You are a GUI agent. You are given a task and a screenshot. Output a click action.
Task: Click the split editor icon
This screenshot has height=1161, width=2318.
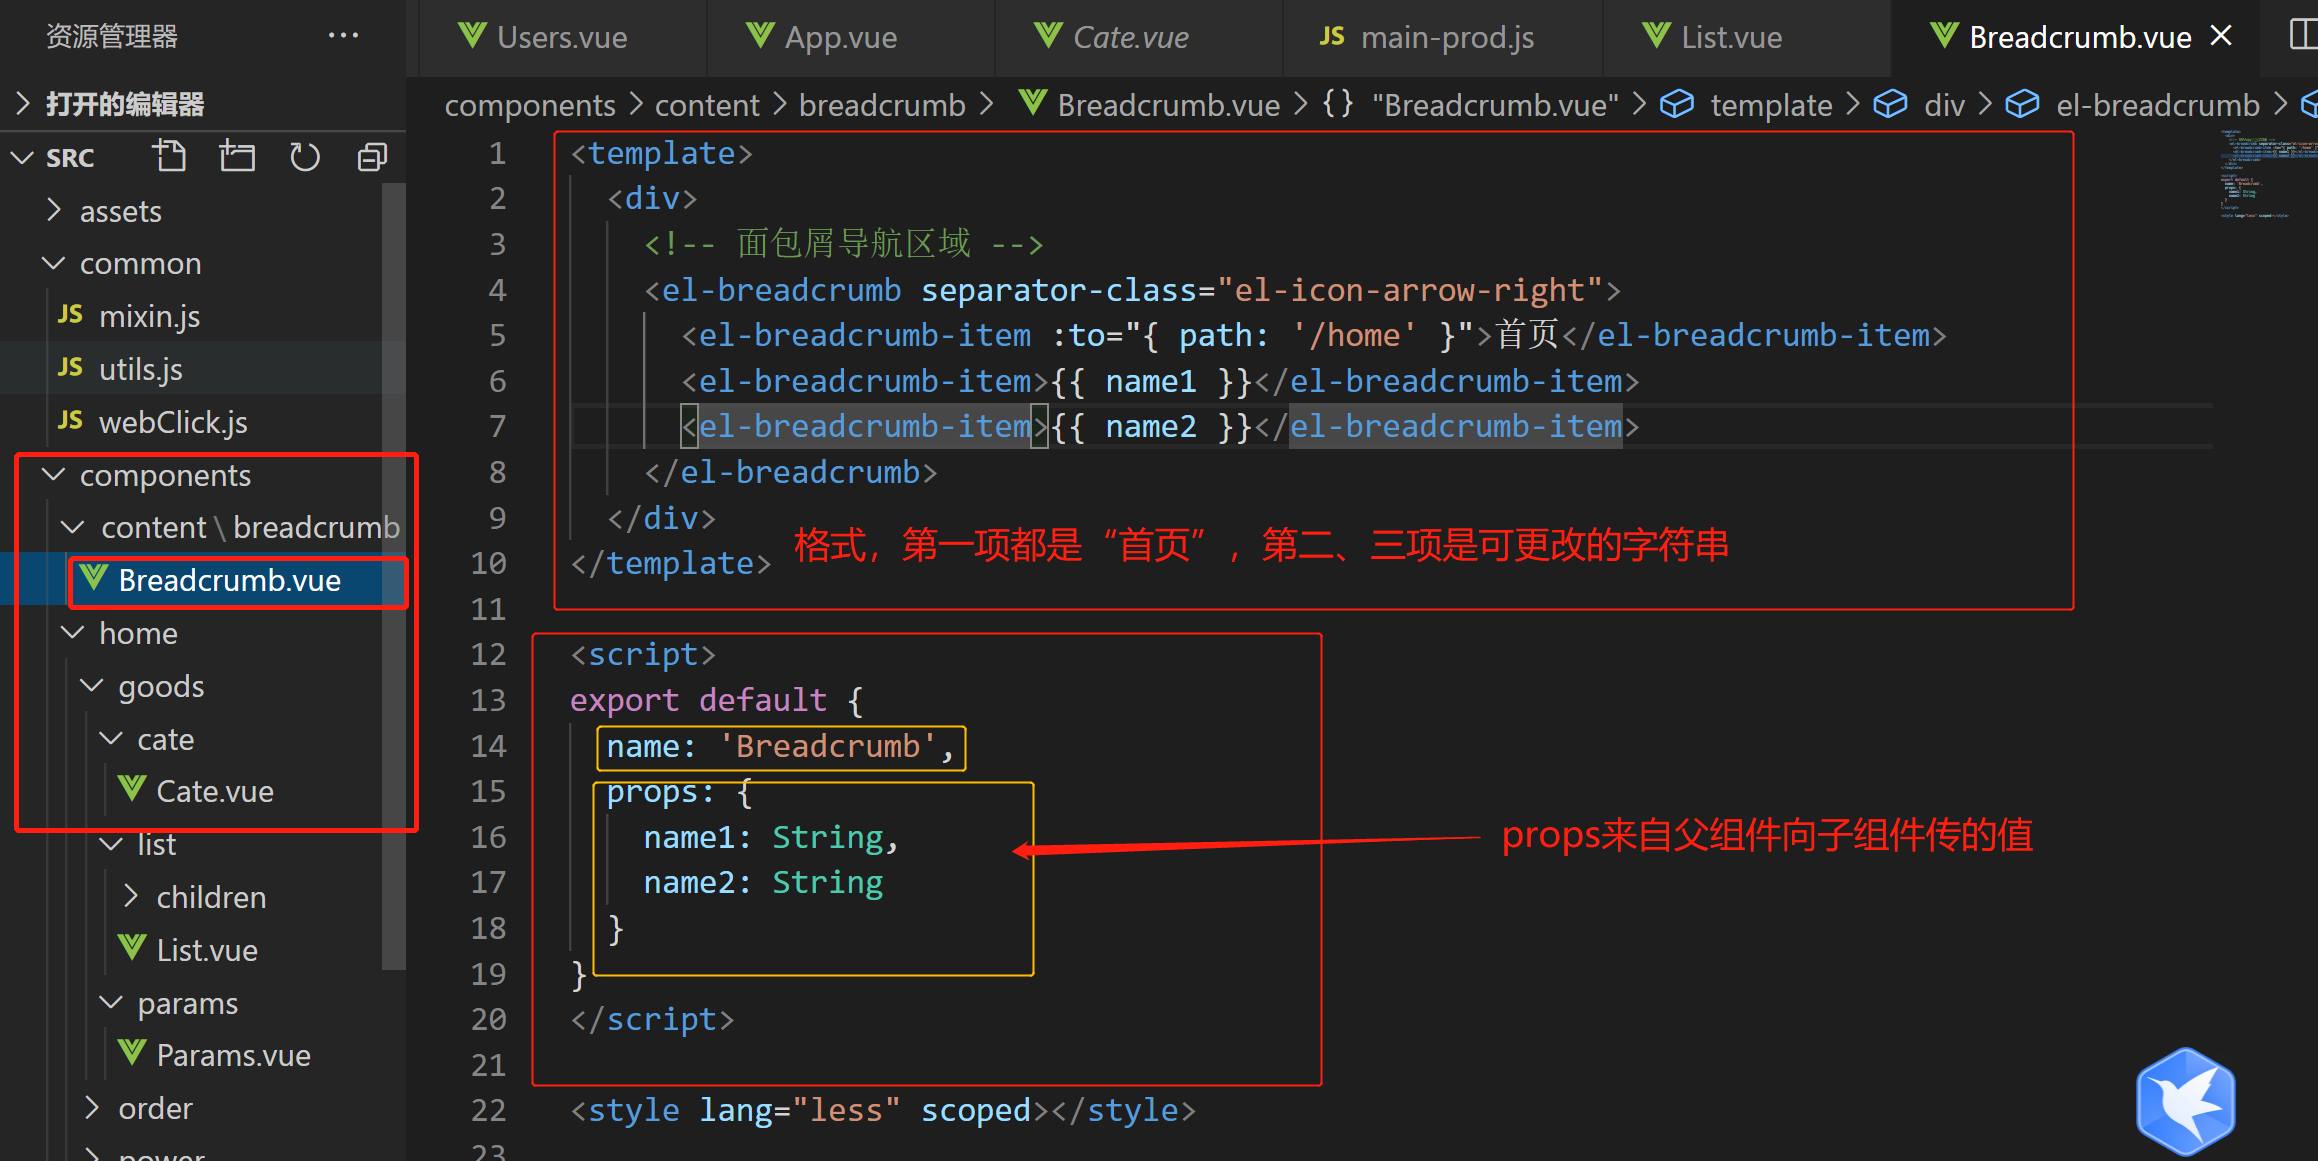pos(2303,36)
